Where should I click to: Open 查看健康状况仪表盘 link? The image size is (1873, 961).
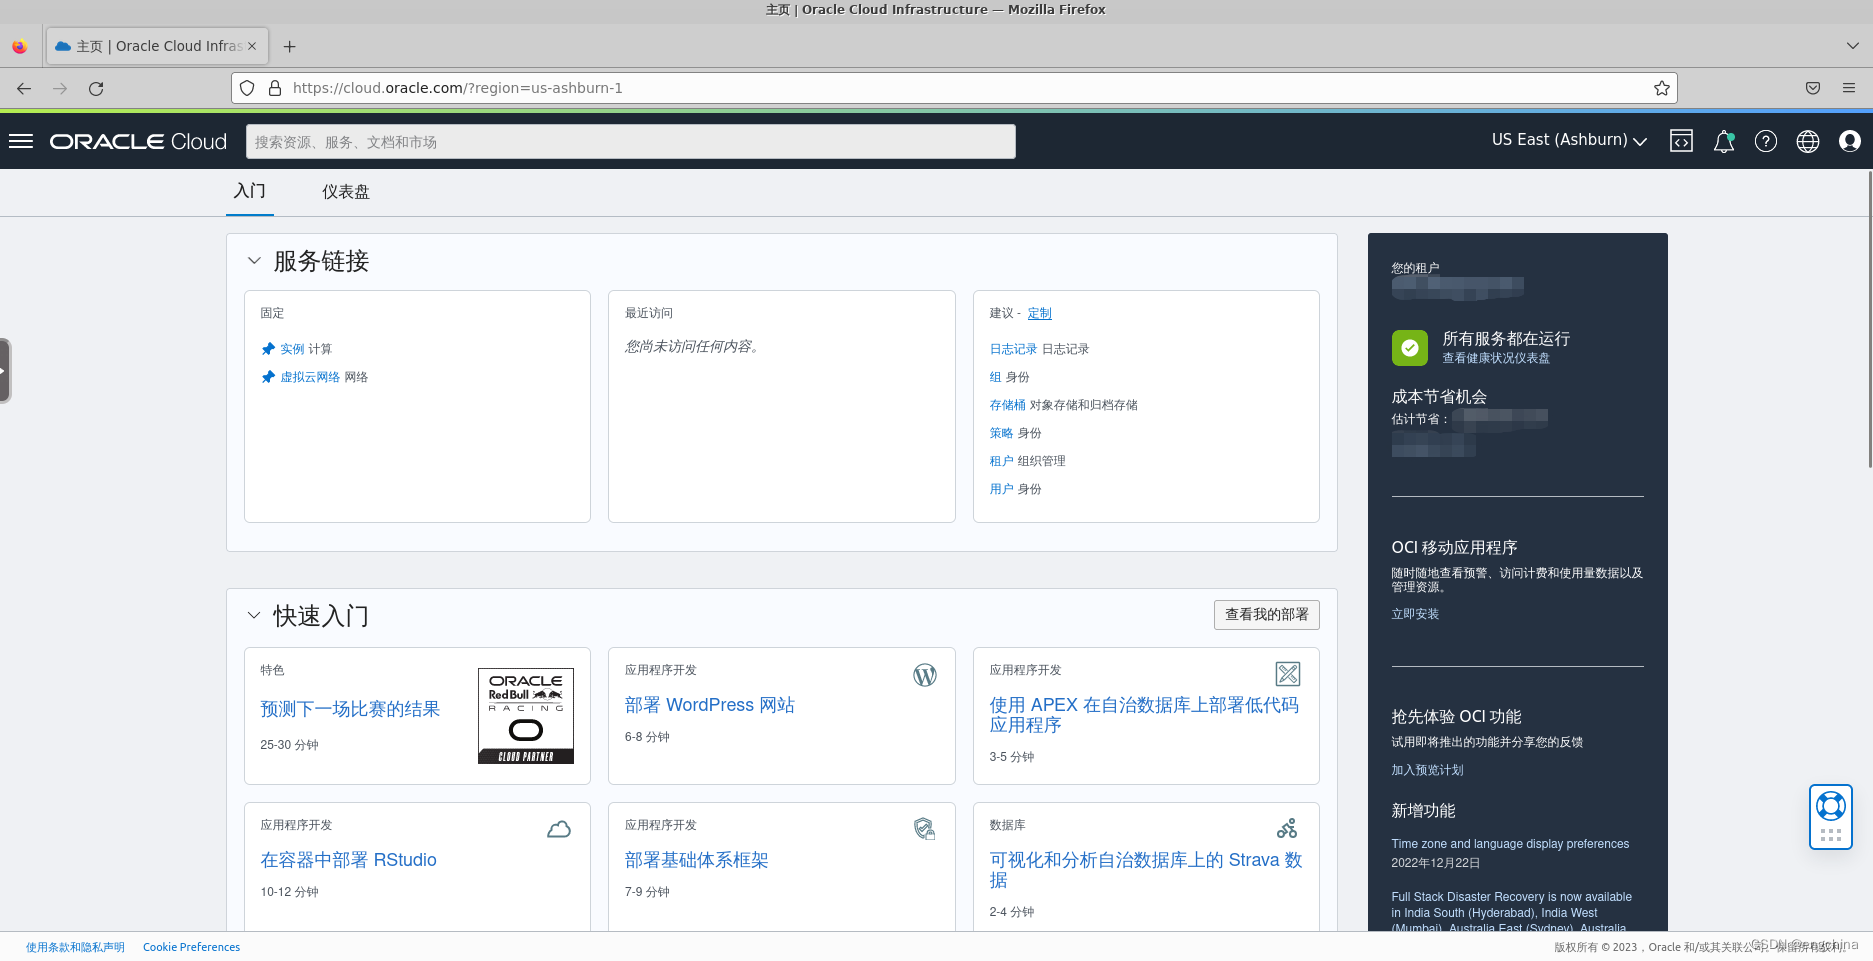click(x=1496, y=358)
